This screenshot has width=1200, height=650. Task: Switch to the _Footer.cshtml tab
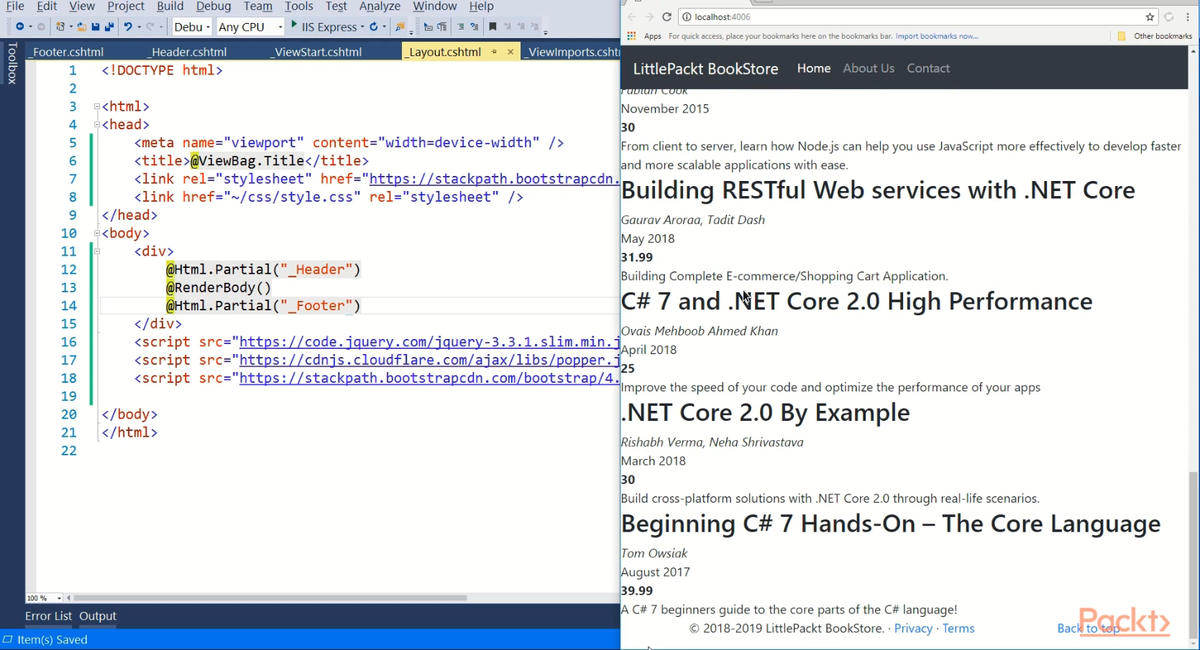[x=67, y=52]
